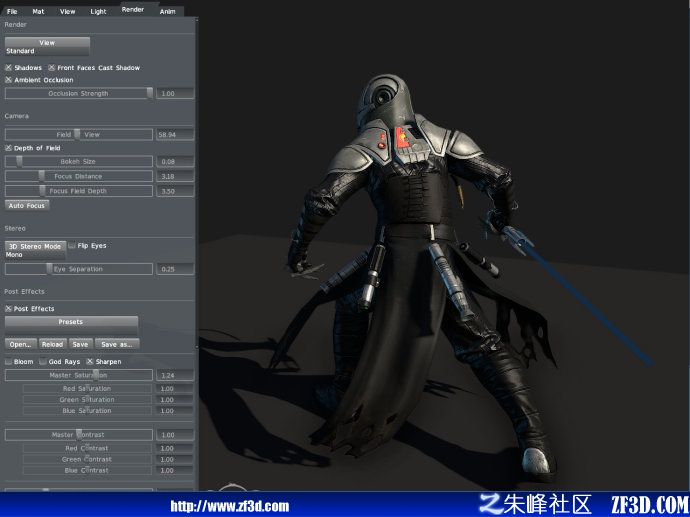
Task: Adjust the Blue Contrast slider
Action: tap(87, 470)
